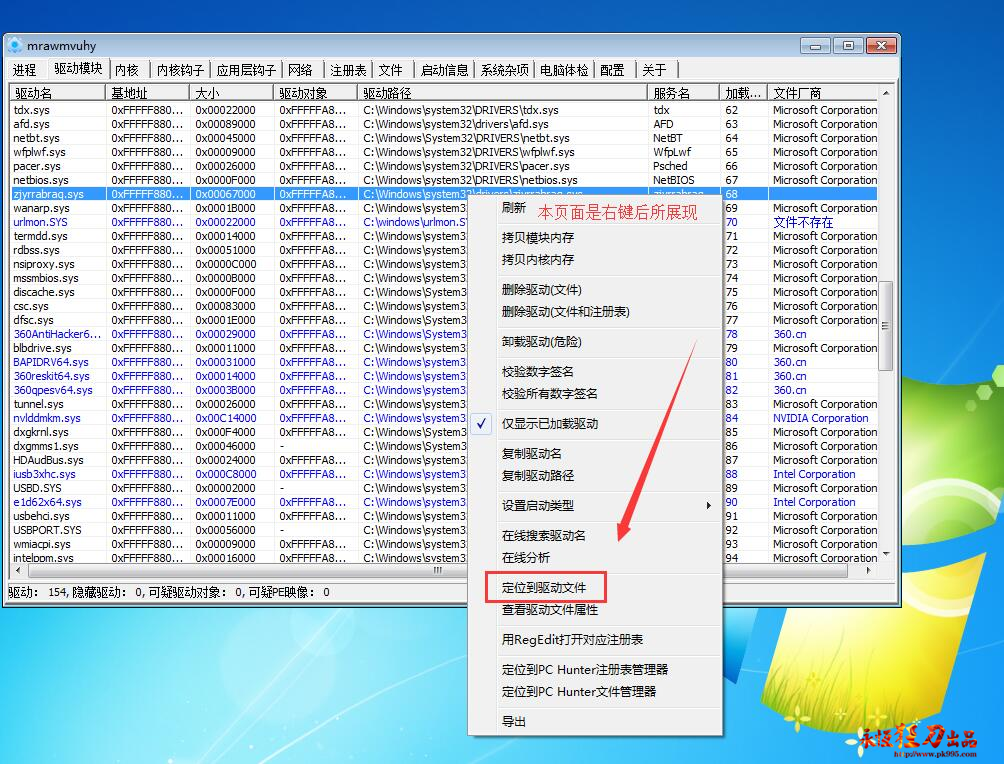
Task: Choose 刷新 in the context menu
Action: [514, 208]
